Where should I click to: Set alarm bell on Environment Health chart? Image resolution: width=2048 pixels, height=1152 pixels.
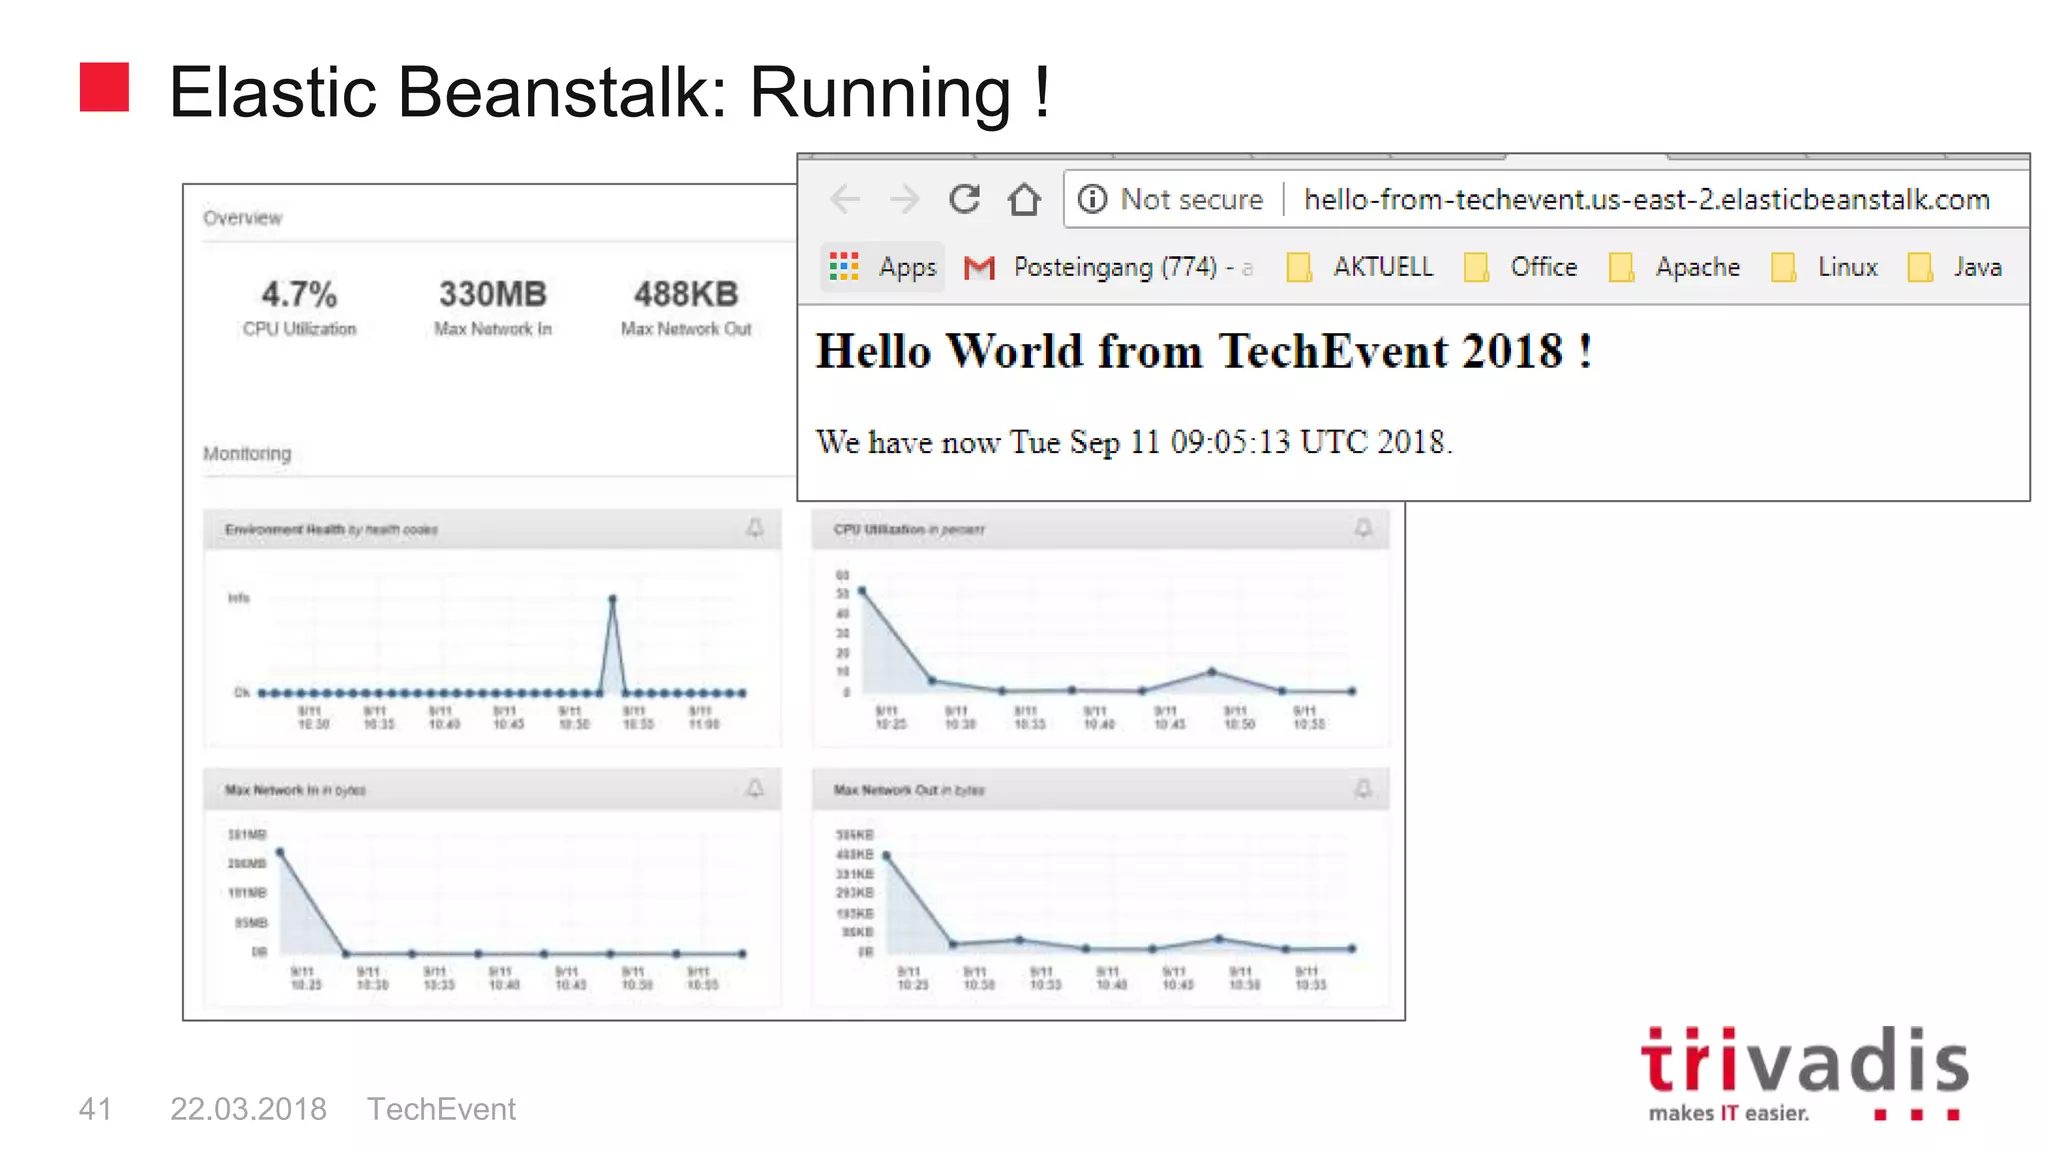point(755,528)
